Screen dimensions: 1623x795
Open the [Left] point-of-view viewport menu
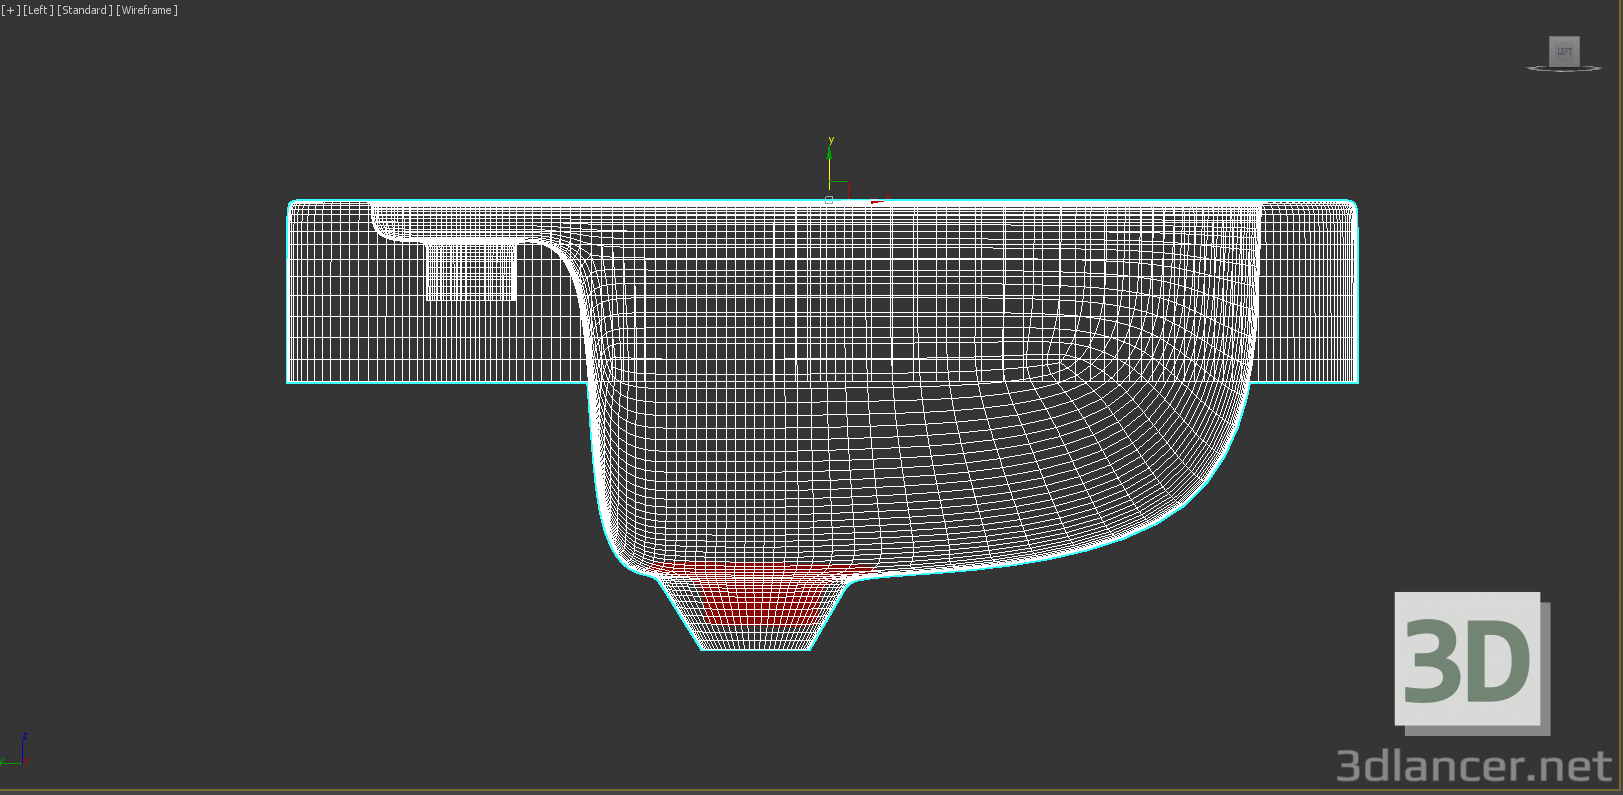(38, 10)
